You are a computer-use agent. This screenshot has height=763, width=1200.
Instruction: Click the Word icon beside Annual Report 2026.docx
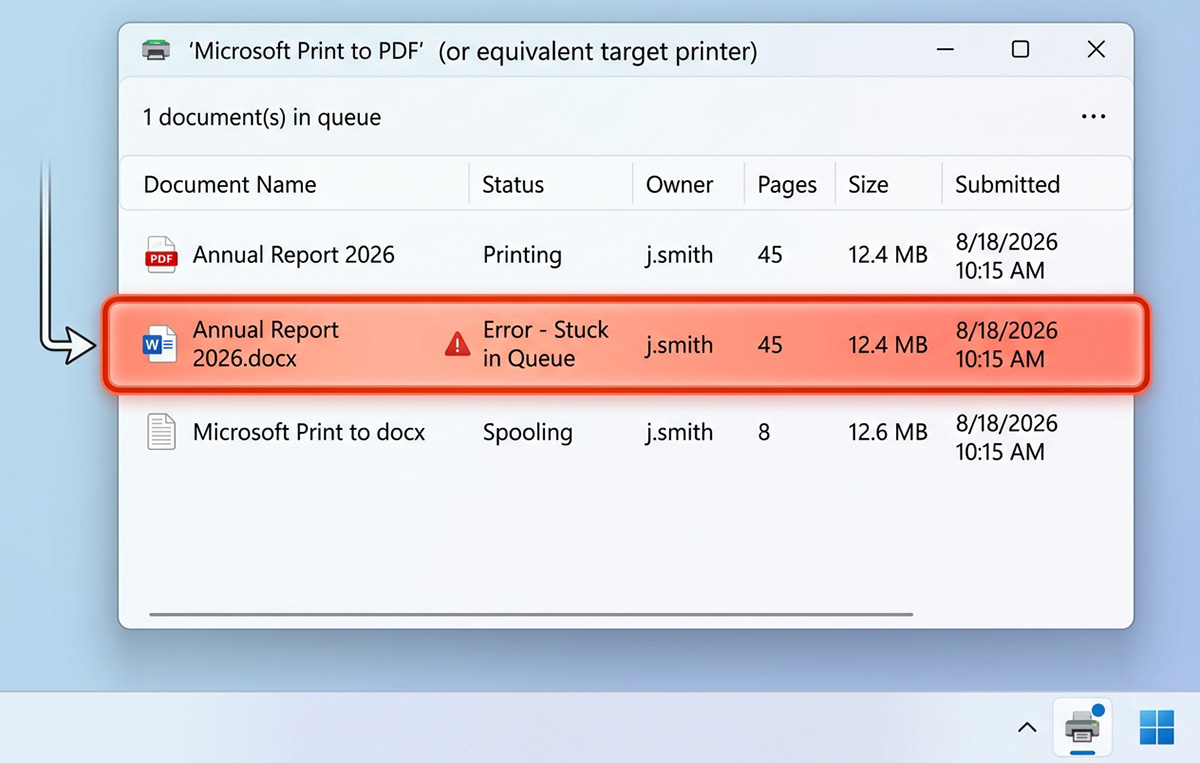coord(161,345)
